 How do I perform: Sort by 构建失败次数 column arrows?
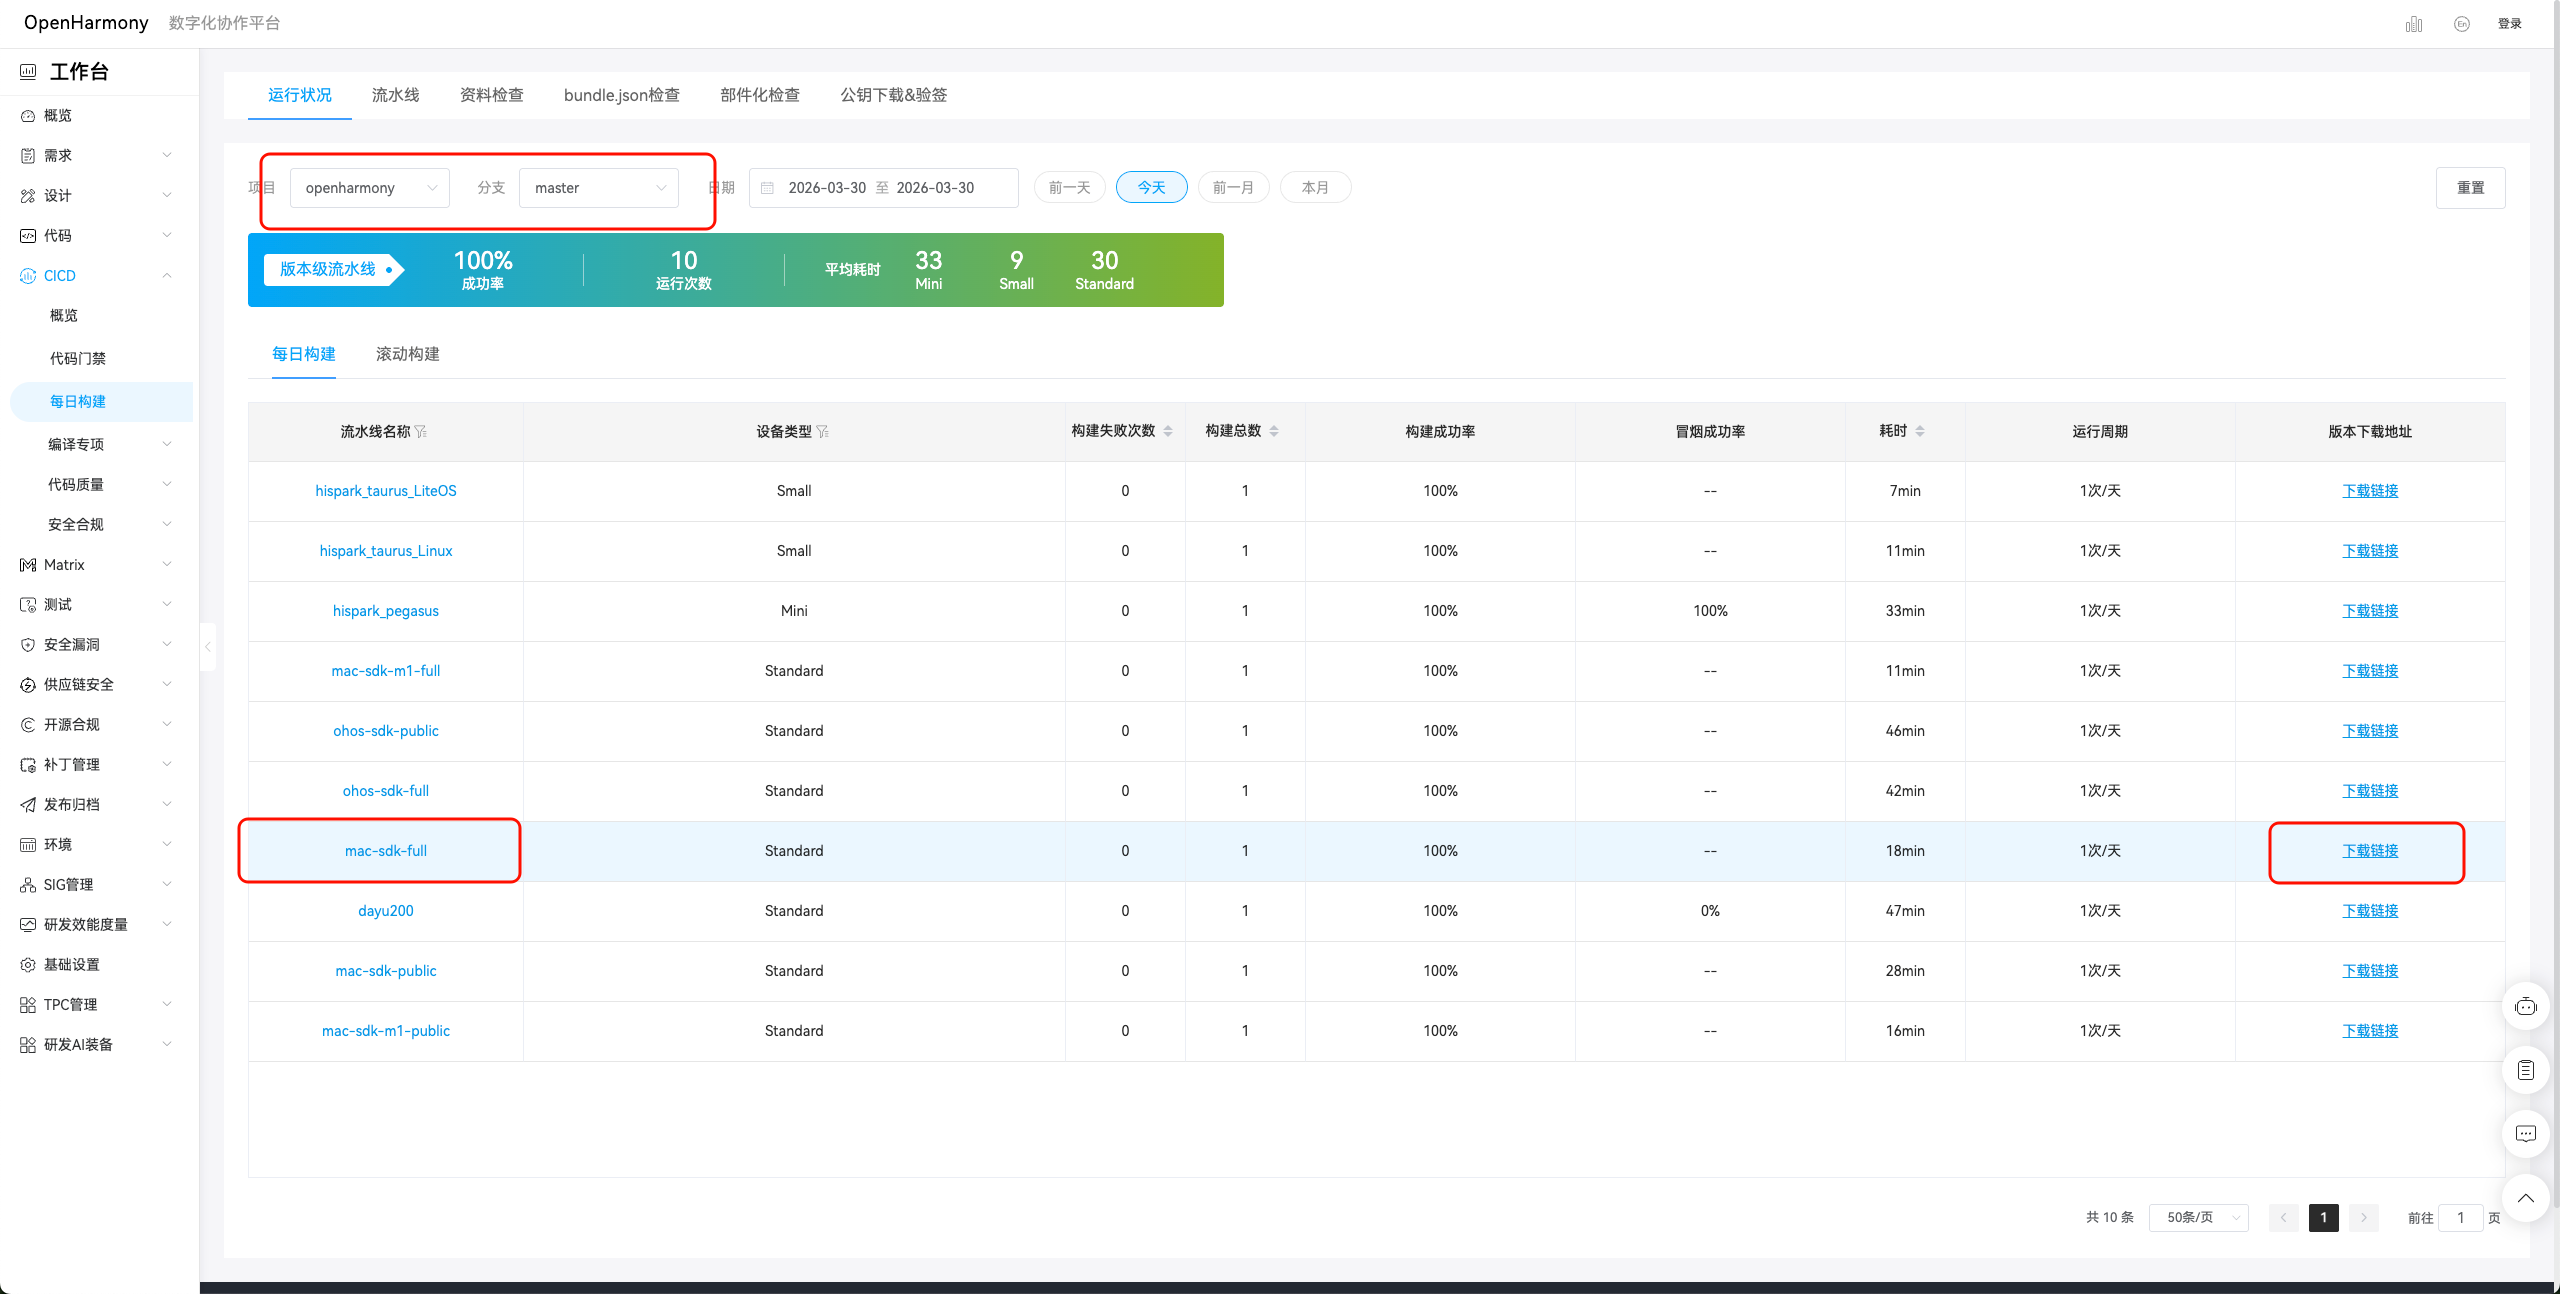[x=1168, y=431]
